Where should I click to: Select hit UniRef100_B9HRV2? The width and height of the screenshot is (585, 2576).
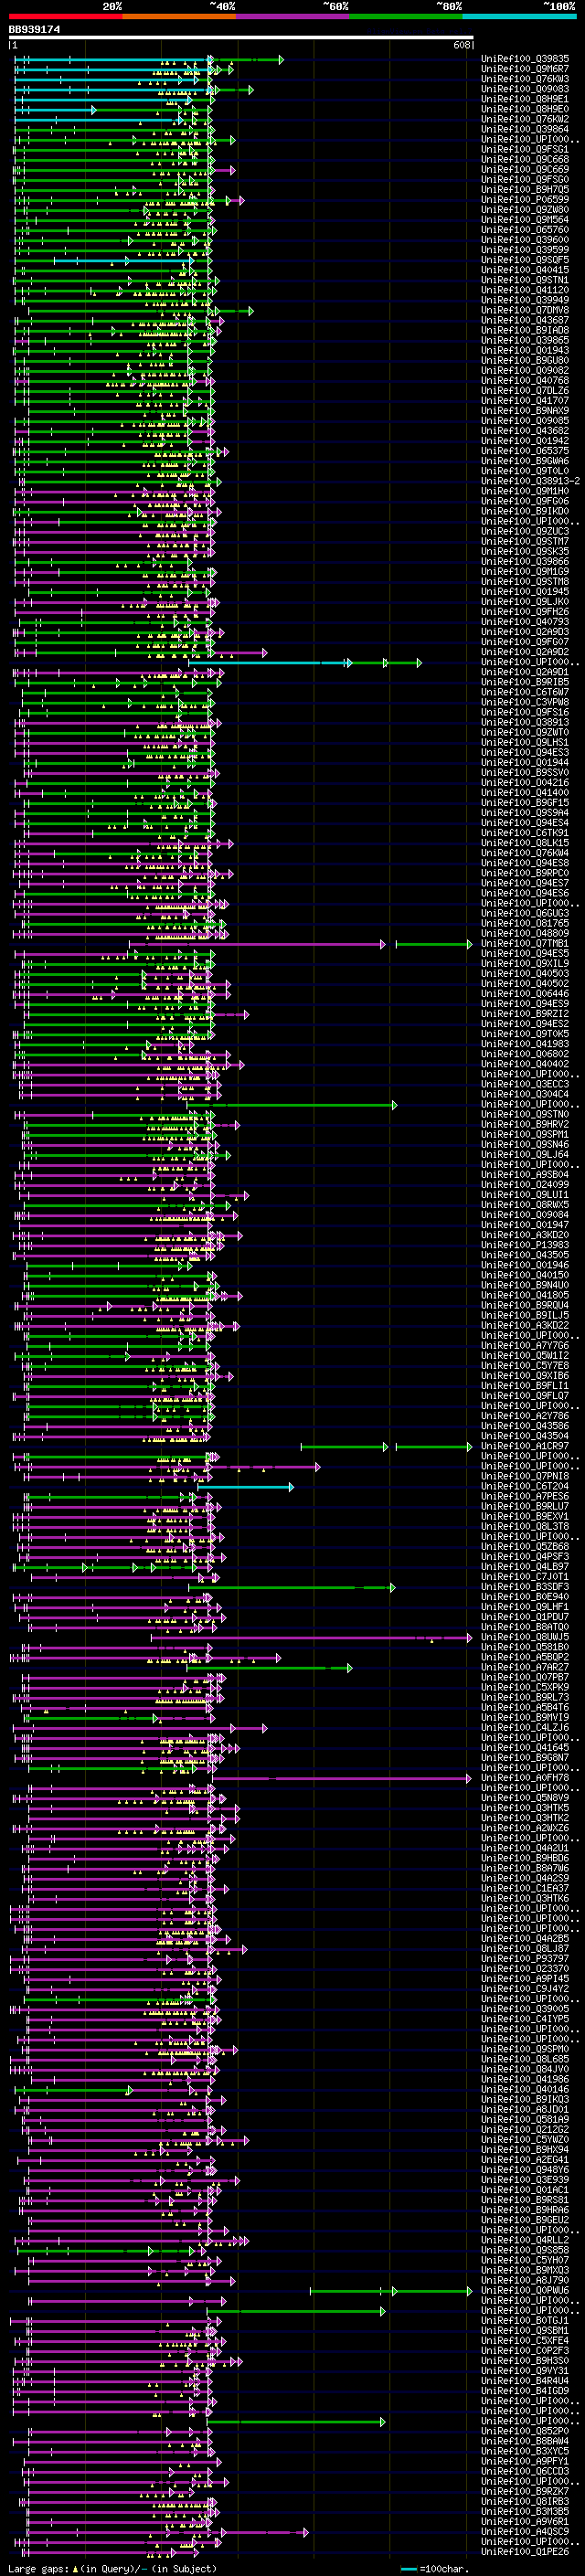click(525, 1125)
